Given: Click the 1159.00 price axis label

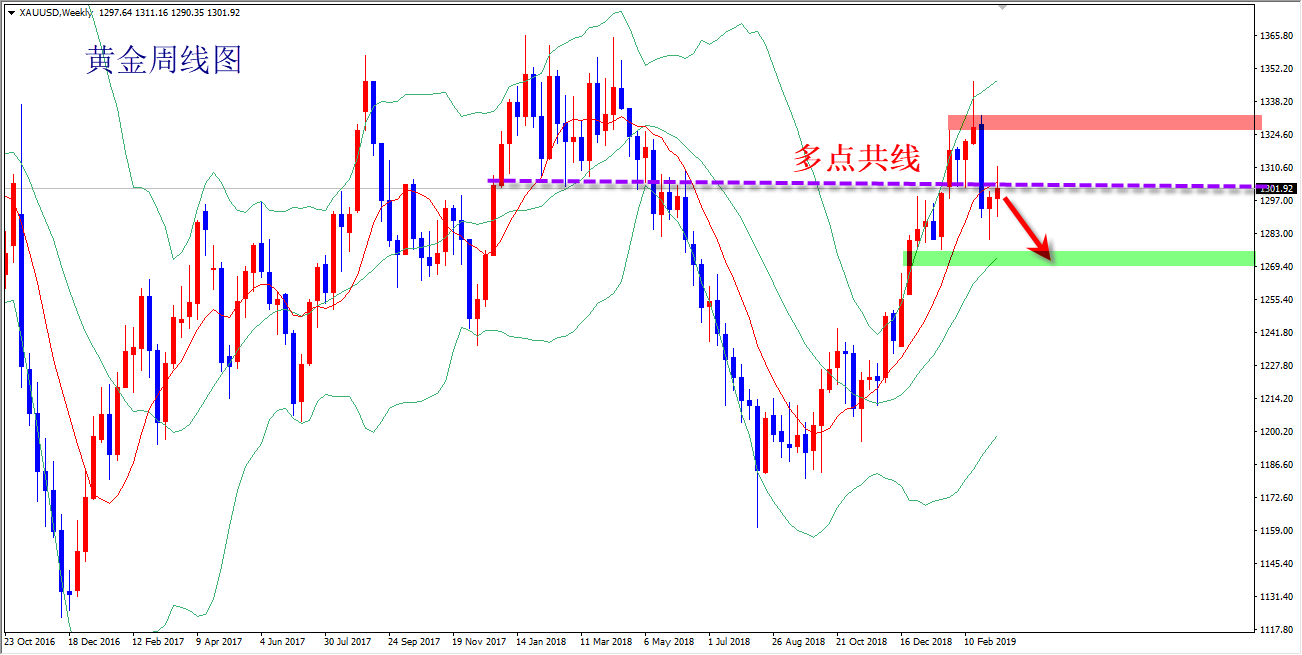Looking at the screenshot, I should point(1277,531).
